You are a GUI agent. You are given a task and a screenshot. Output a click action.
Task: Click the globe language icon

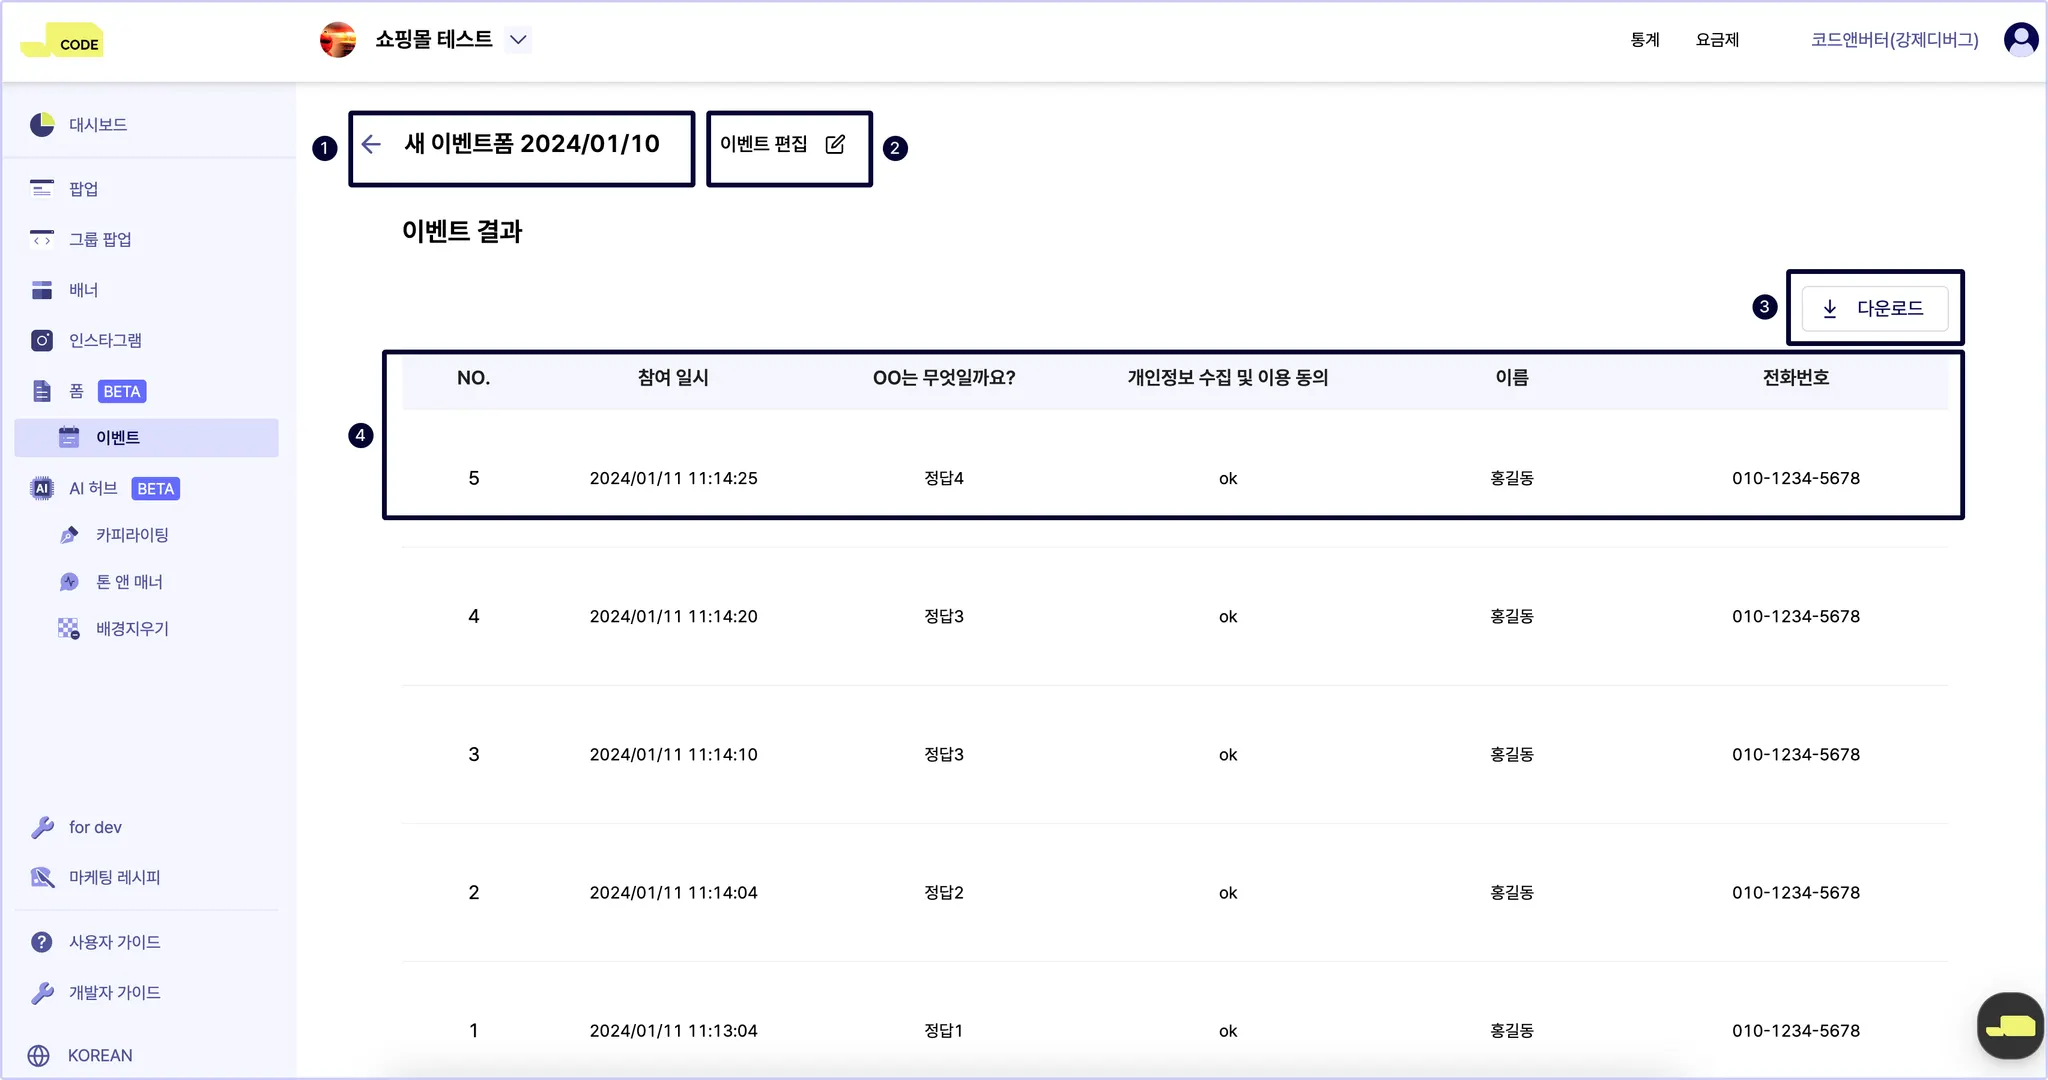(x=39, y=1055)
